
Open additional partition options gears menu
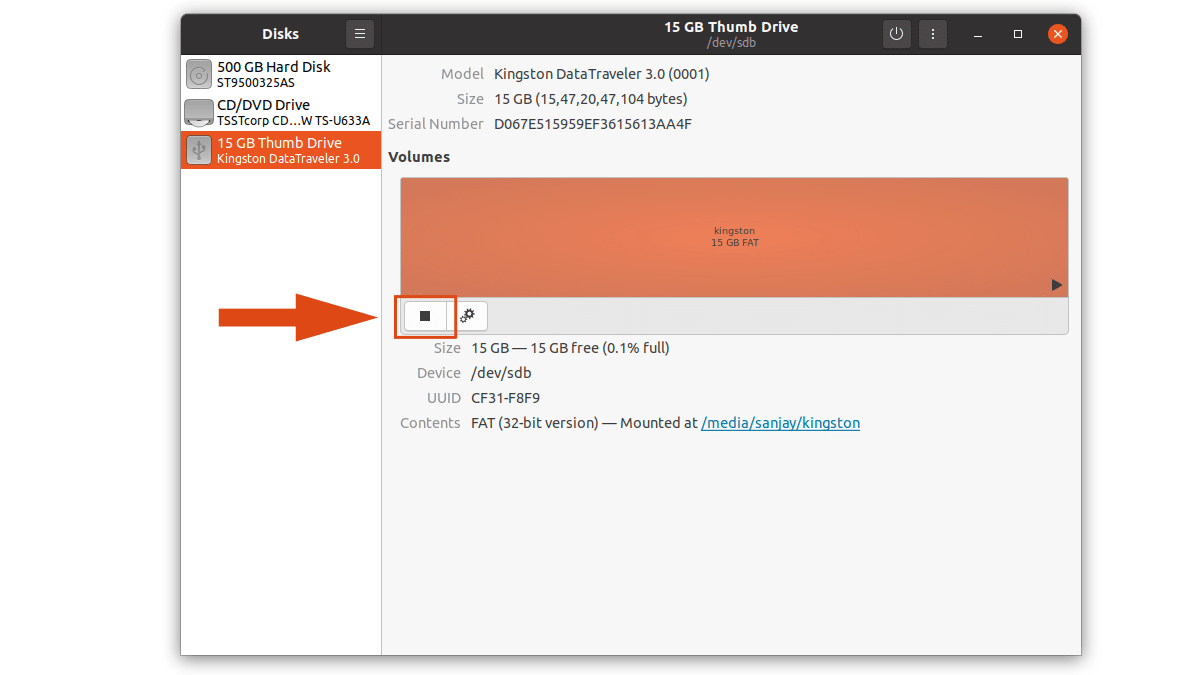pos(467,315)
